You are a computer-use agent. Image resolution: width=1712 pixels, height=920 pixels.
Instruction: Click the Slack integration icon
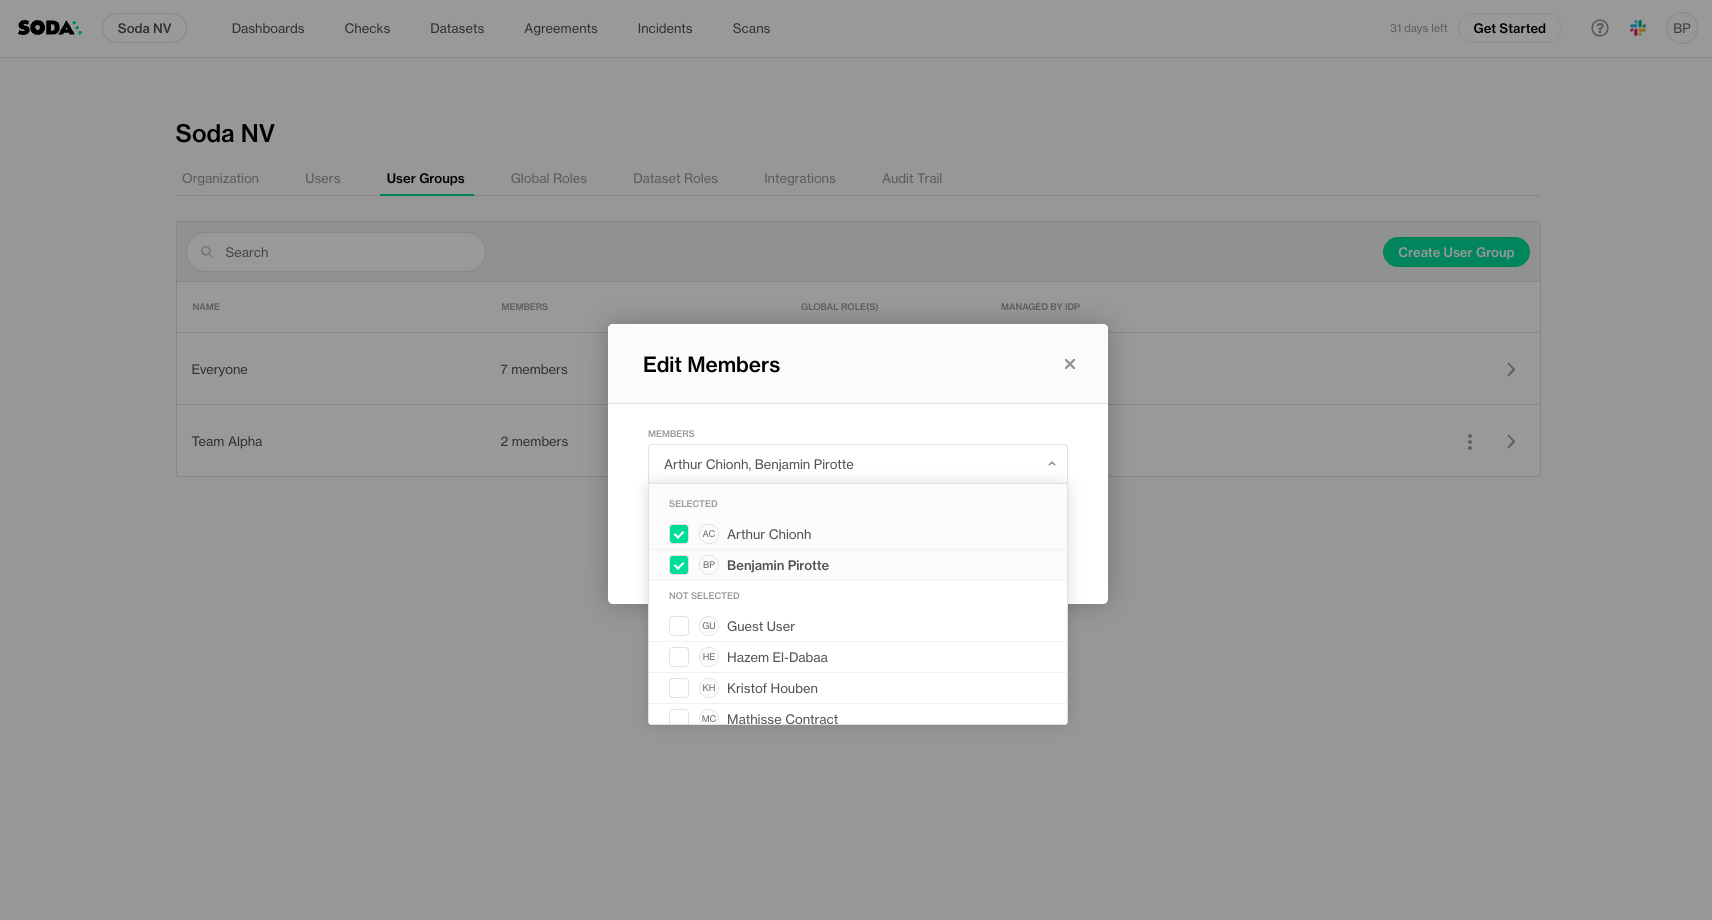pos(1638,28)
